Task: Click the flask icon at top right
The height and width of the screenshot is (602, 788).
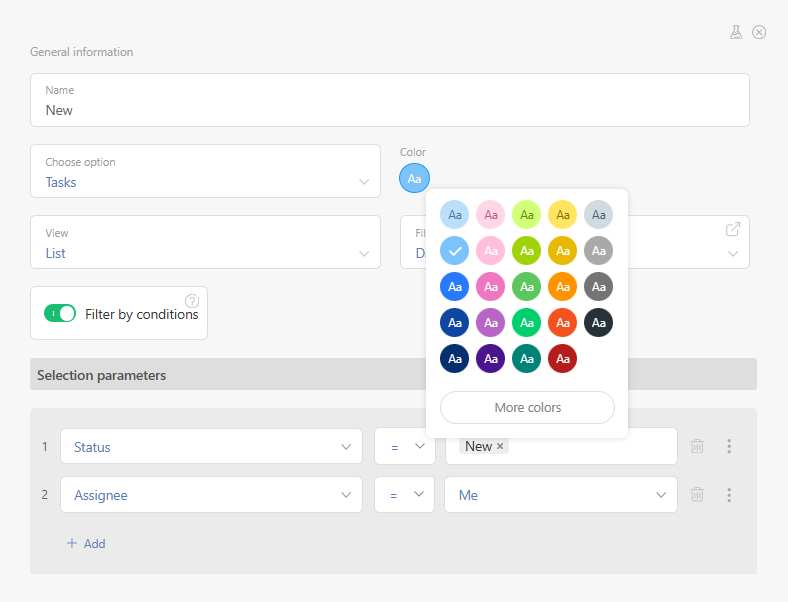Action: 736,32
